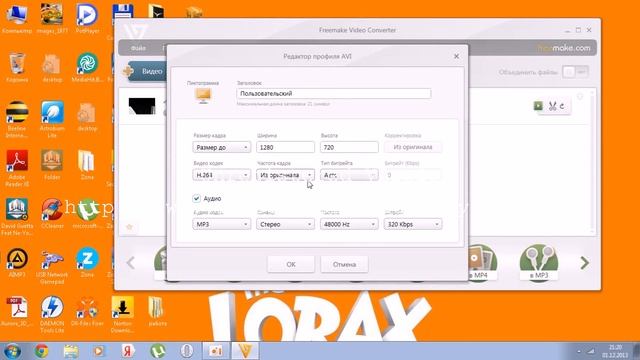The width and height of the screenshot is (640, 360).
Task: Click OK in the profile editor
Action: pos(291,264)
